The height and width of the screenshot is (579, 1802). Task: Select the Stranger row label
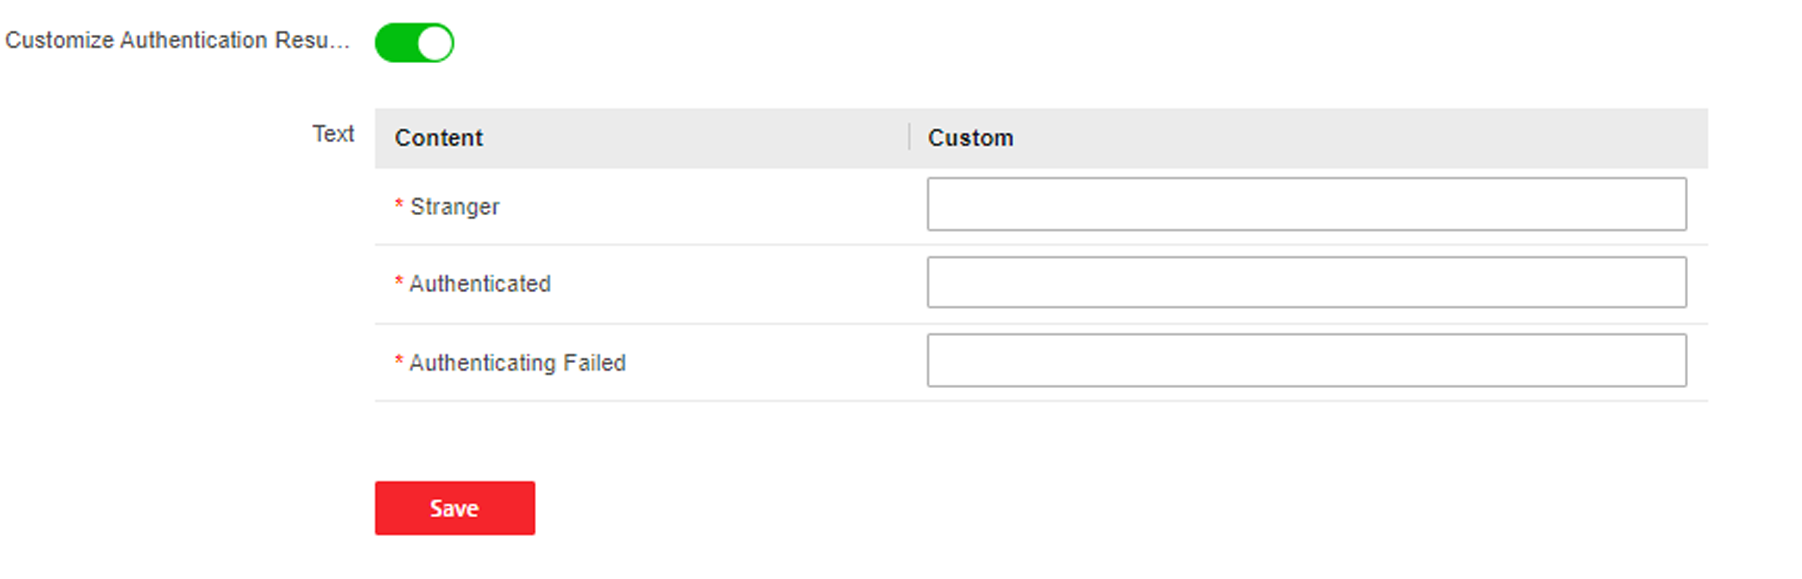point(454,207)
